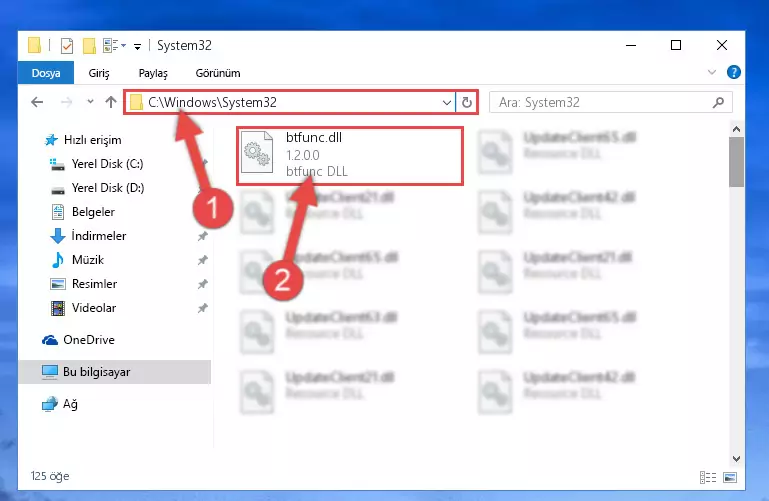Click the pin icon next to Resimler
The width and height of the screenshot is (769, 501).
pos(203,284)
